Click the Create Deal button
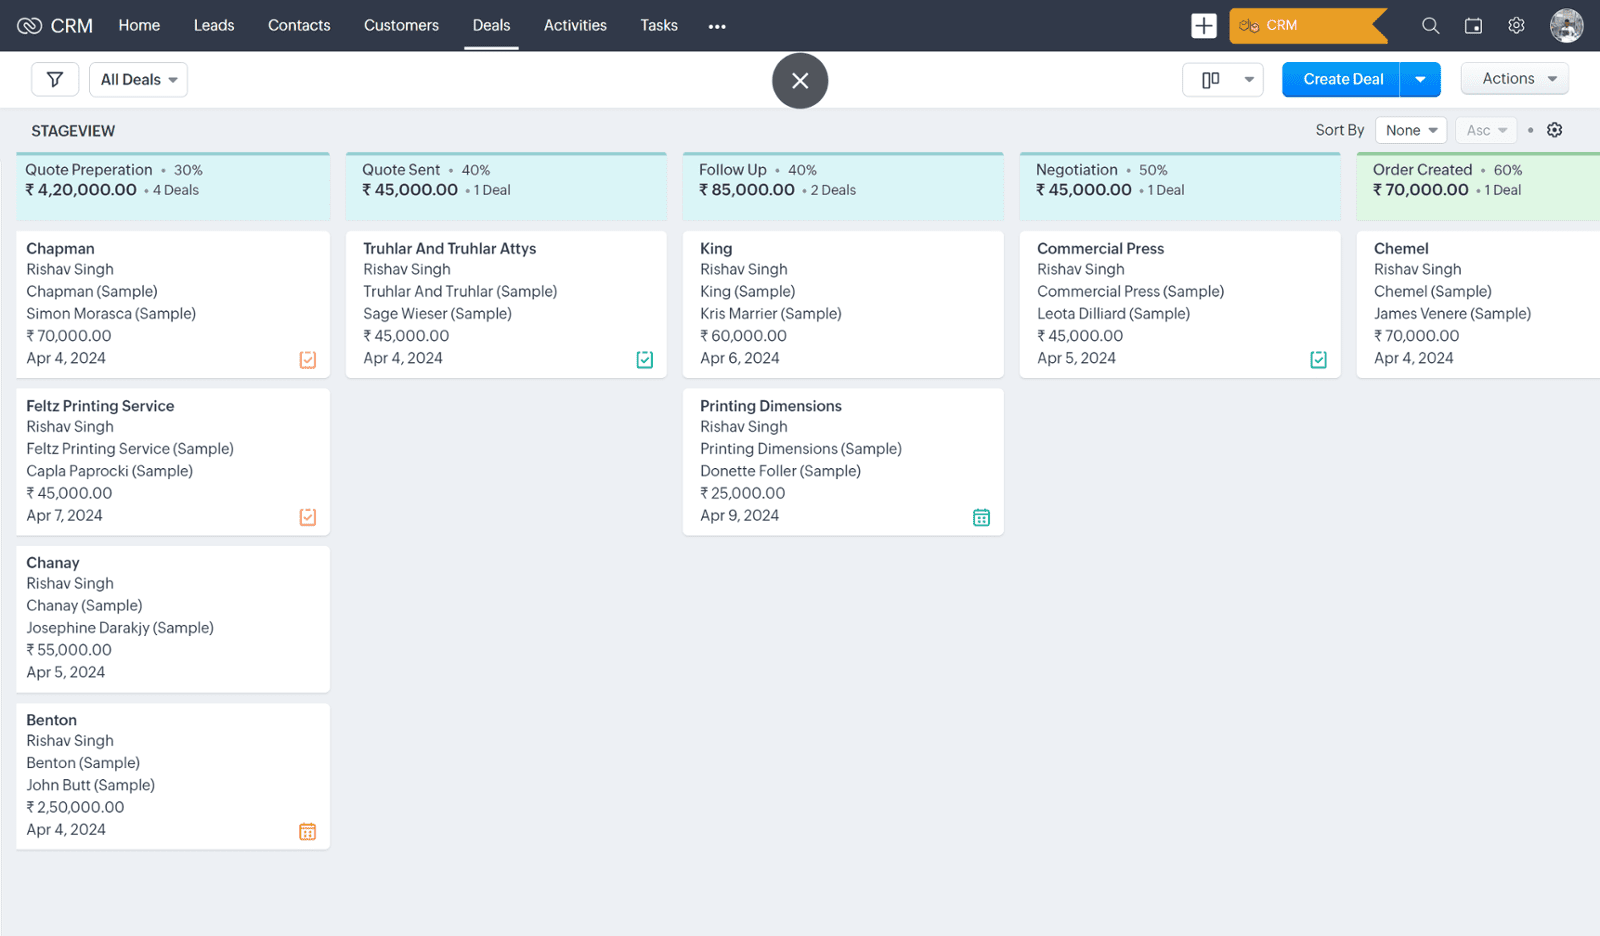The image size is (1600, 936). pyautogui.click(x=1342, y=80)
